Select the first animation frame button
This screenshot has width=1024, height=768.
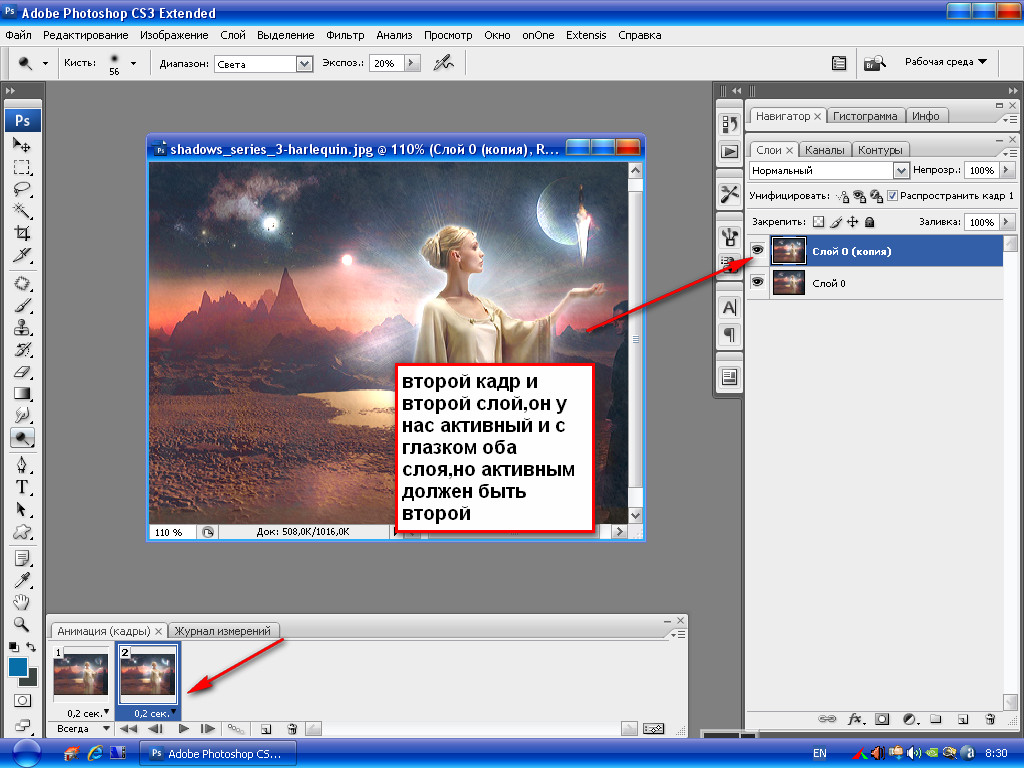pos(128,729)
